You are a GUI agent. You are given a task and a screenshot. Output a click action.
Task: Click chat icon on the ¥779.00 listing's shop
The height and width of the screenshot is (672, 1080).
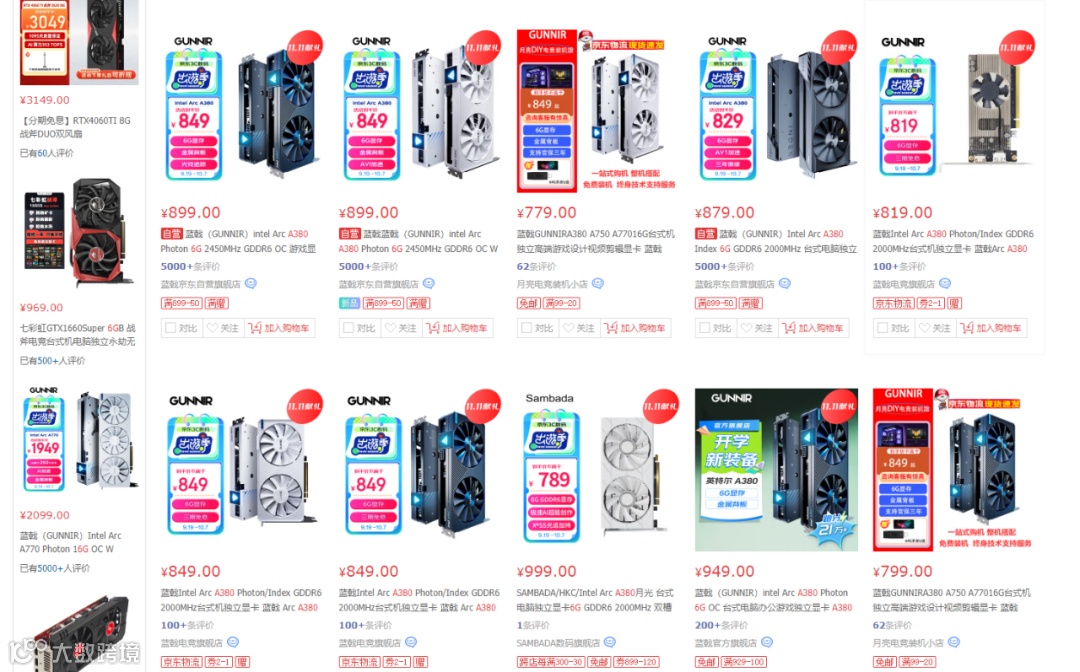click(x=598, y=284)
